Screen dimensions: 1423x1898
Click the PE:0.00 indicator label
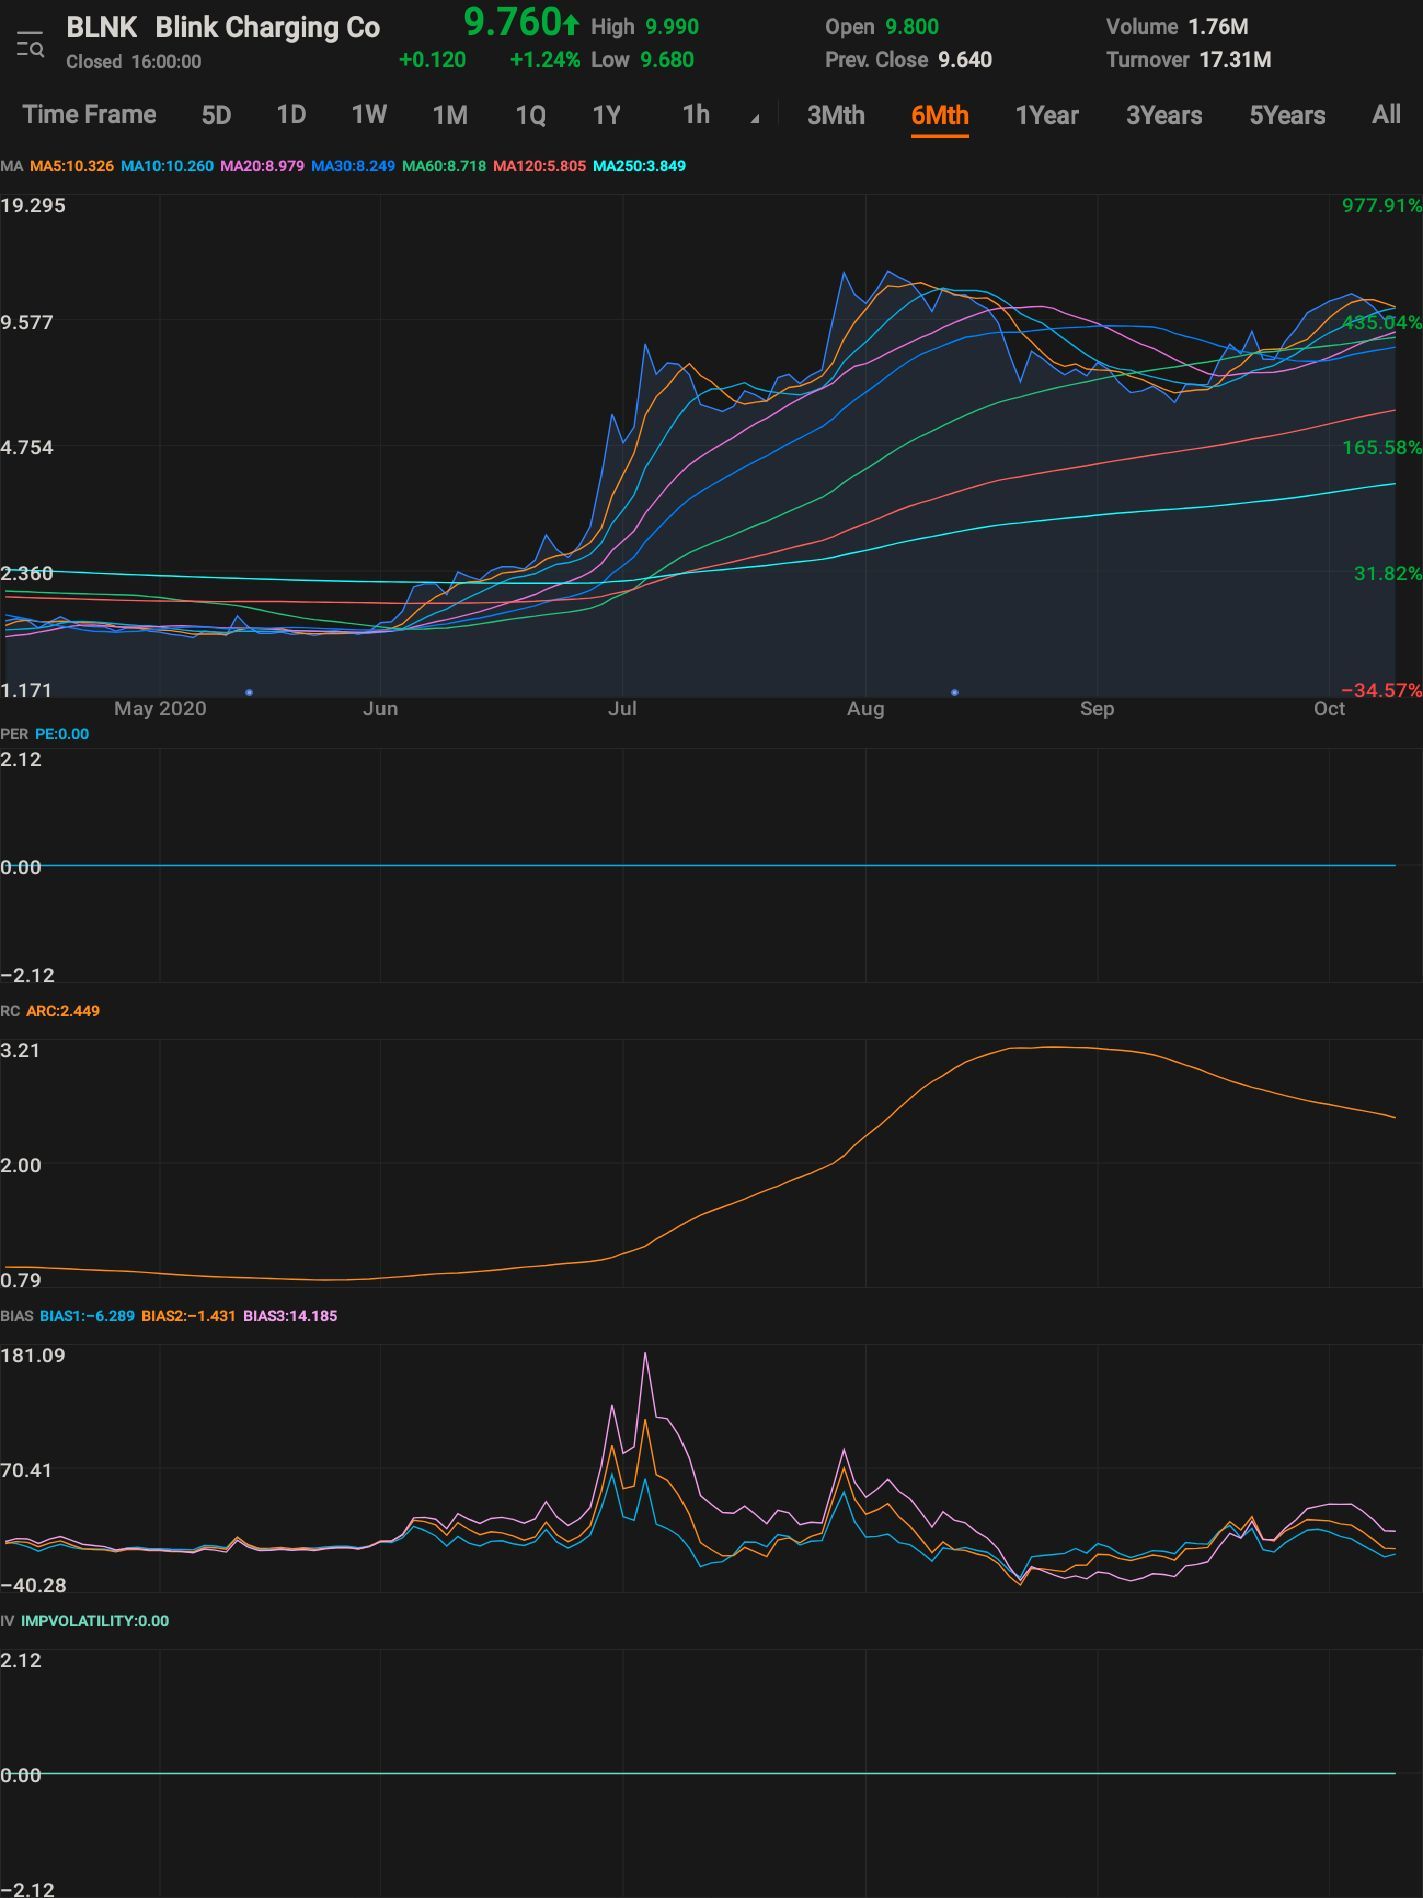coord(62,734)
